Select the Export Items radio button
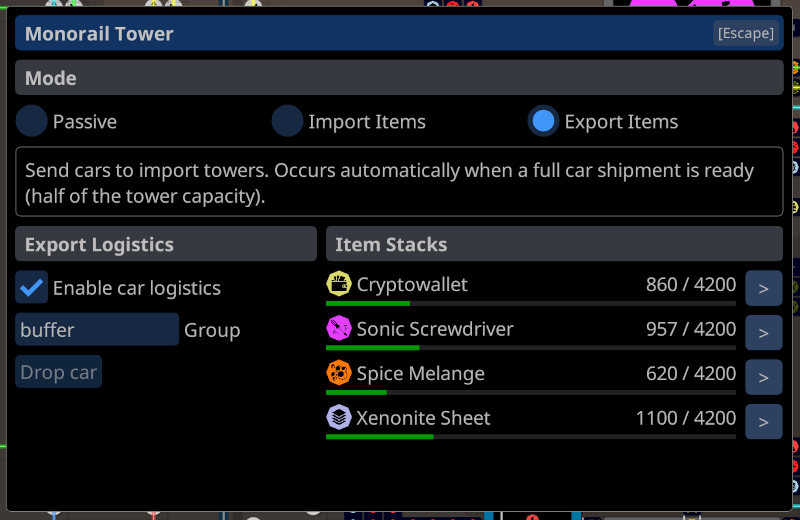 (543, 121)
